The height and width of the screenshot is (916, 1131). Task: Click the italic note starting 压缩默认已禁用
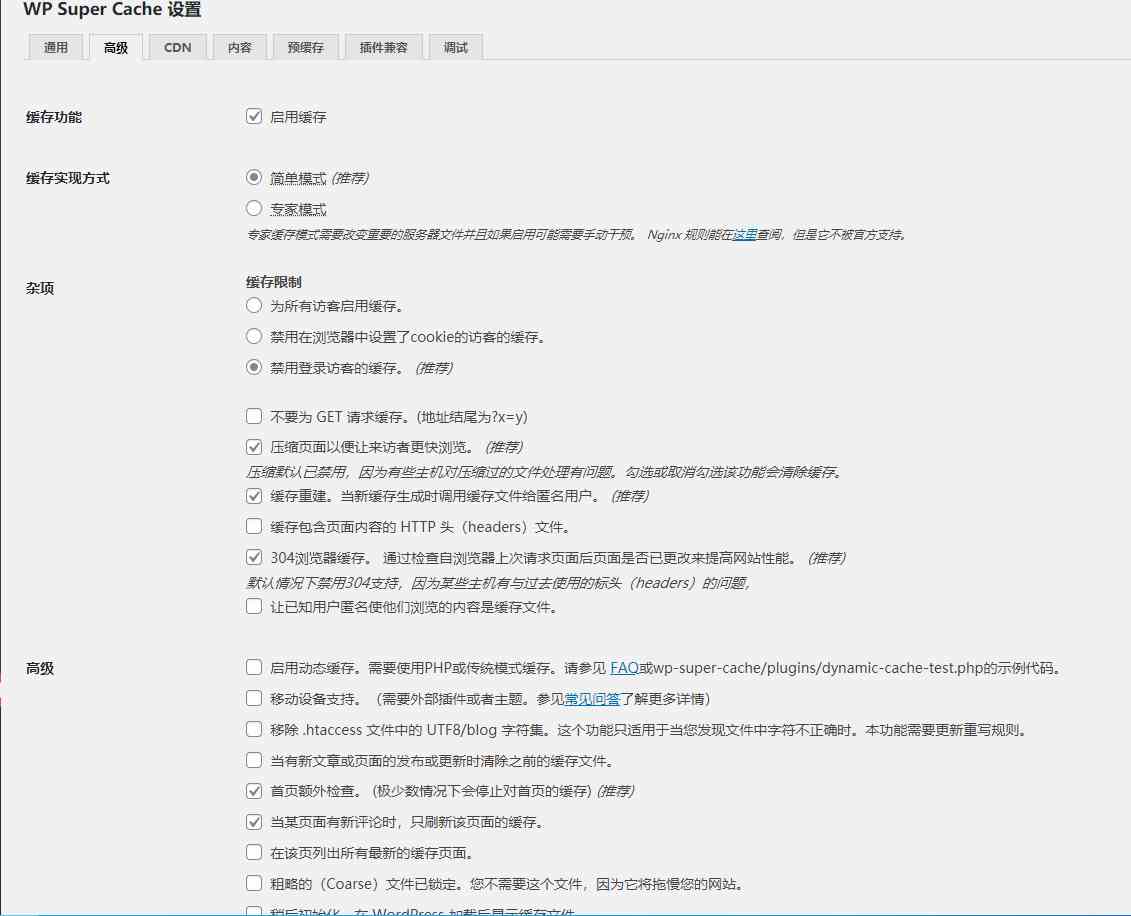(545, 472)
